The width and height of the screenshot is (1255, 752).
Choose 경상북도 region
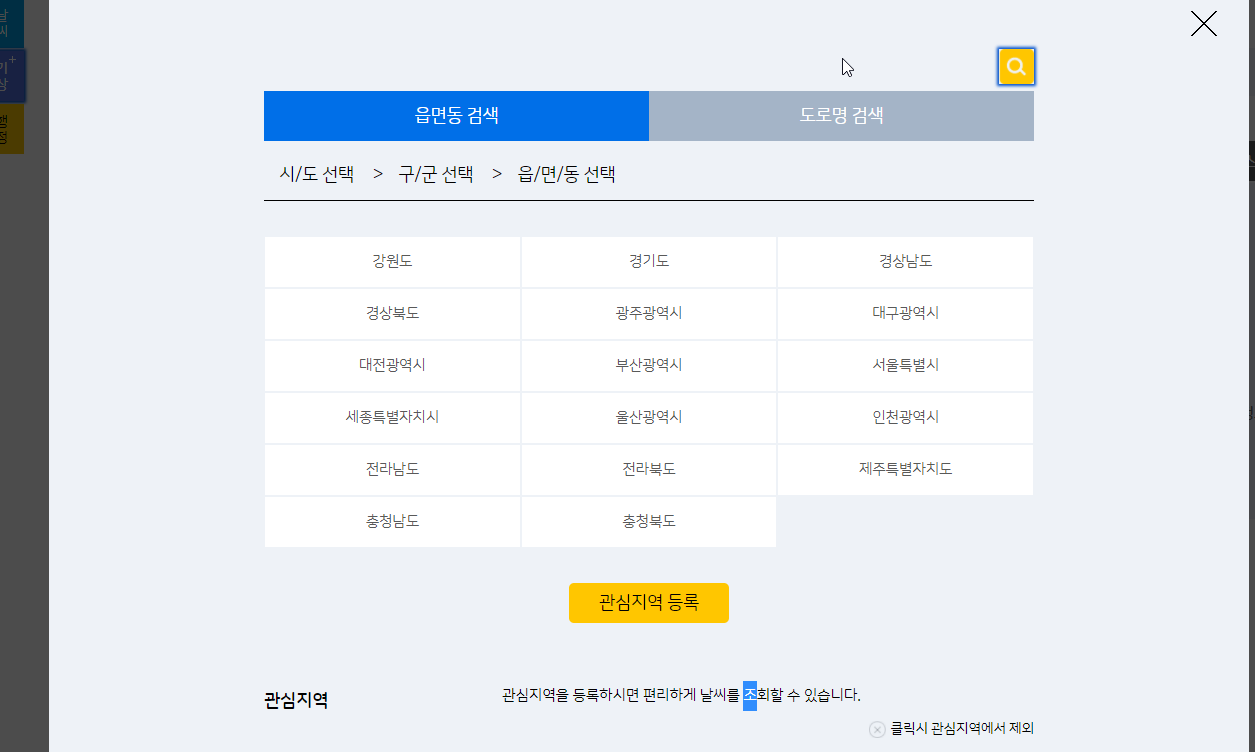pyautogui.click(x=392, y=314)
